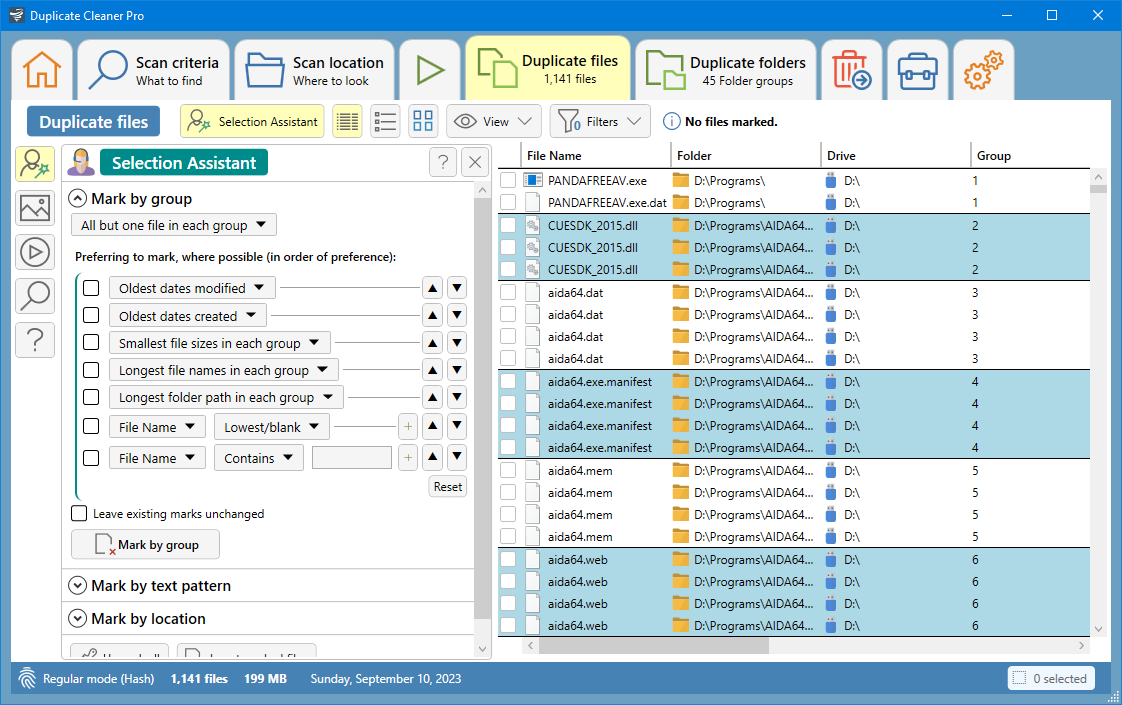Click the file list vertical scrollbar
The width and height of the screenshot is (1122, 705).
(x=1098, y=188)
